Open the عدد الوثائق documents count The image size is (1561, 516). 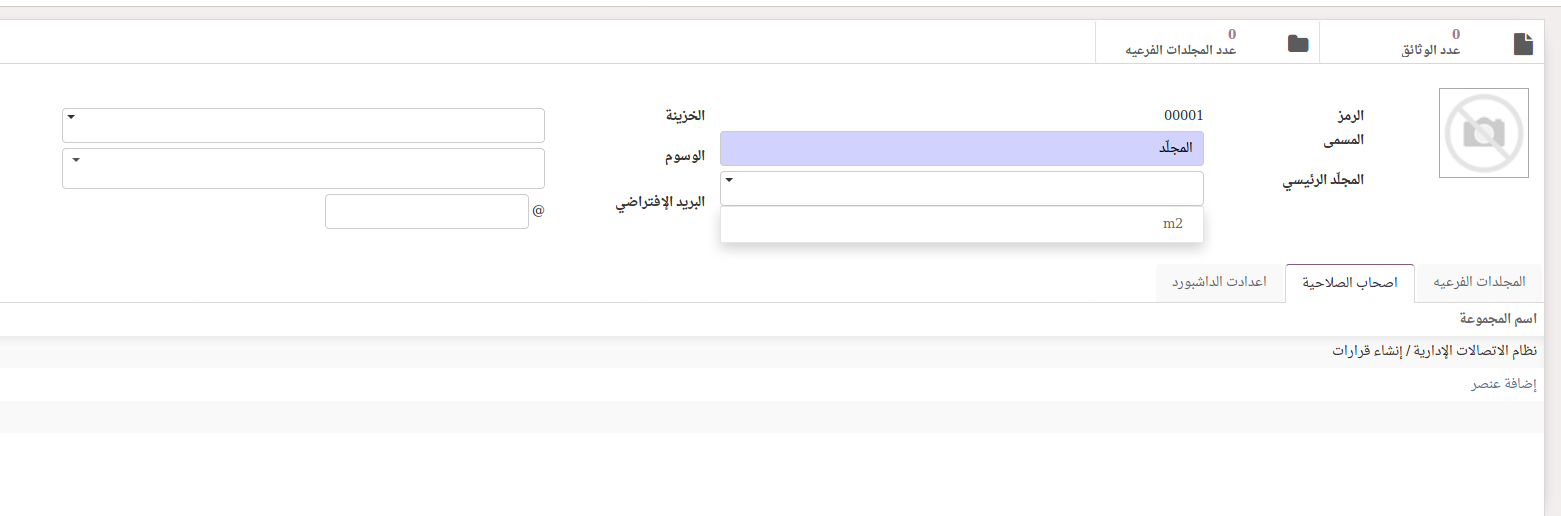pos(1431,43)
